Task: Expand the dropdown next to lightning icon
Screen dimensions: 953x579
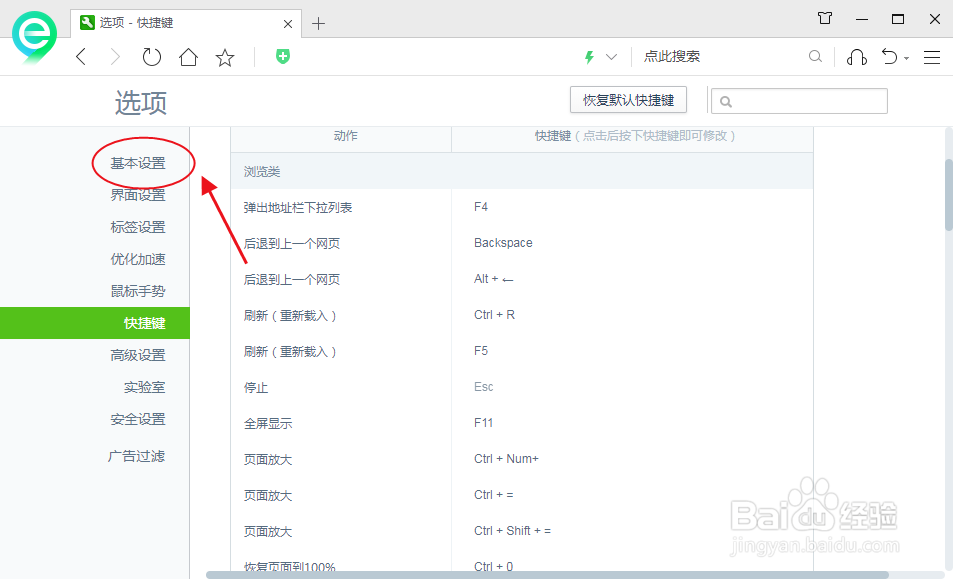Action: (x=611, y=57)
